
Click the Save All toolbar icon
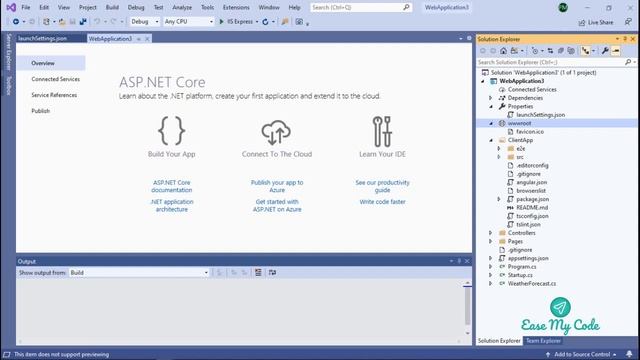83,22
